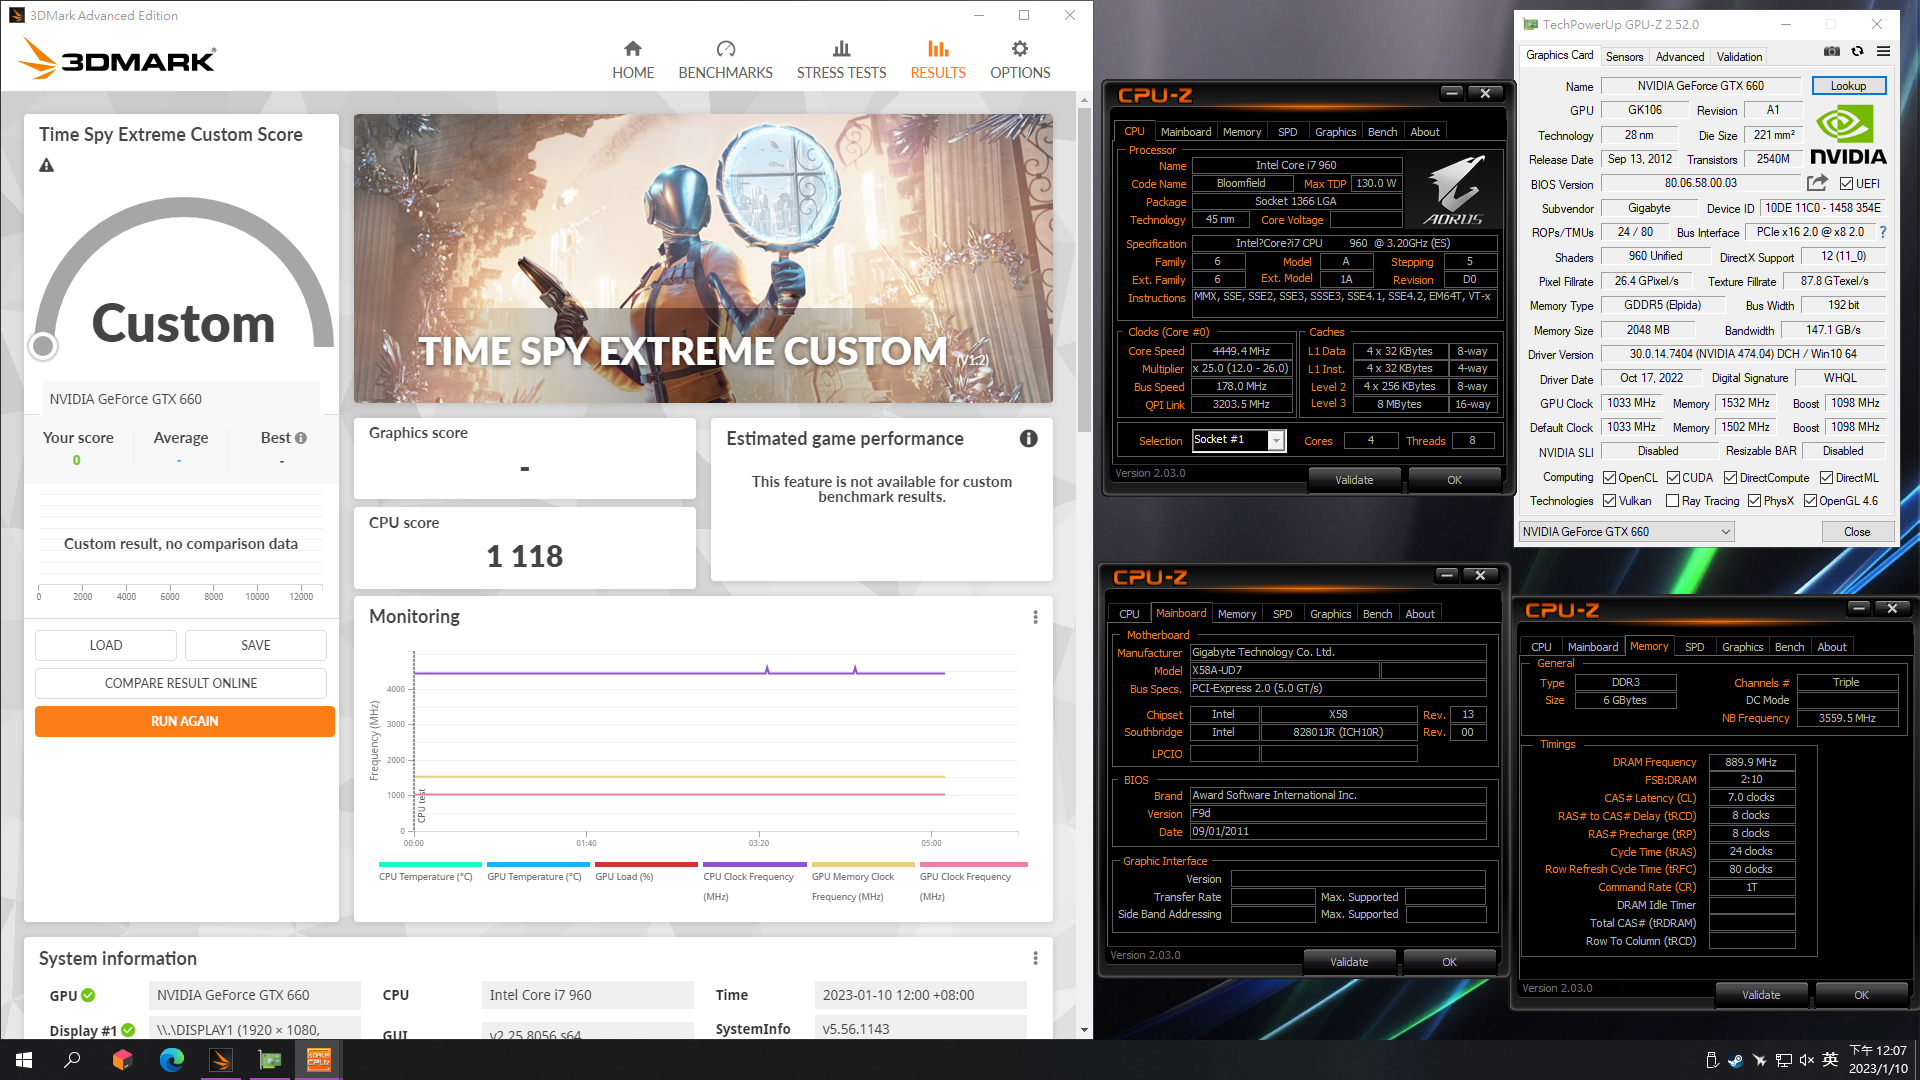Open Bench tab in CPU-Z Mainboard window
The height and width of the screenshot is (1080, 1920).
coord(1377,614)
